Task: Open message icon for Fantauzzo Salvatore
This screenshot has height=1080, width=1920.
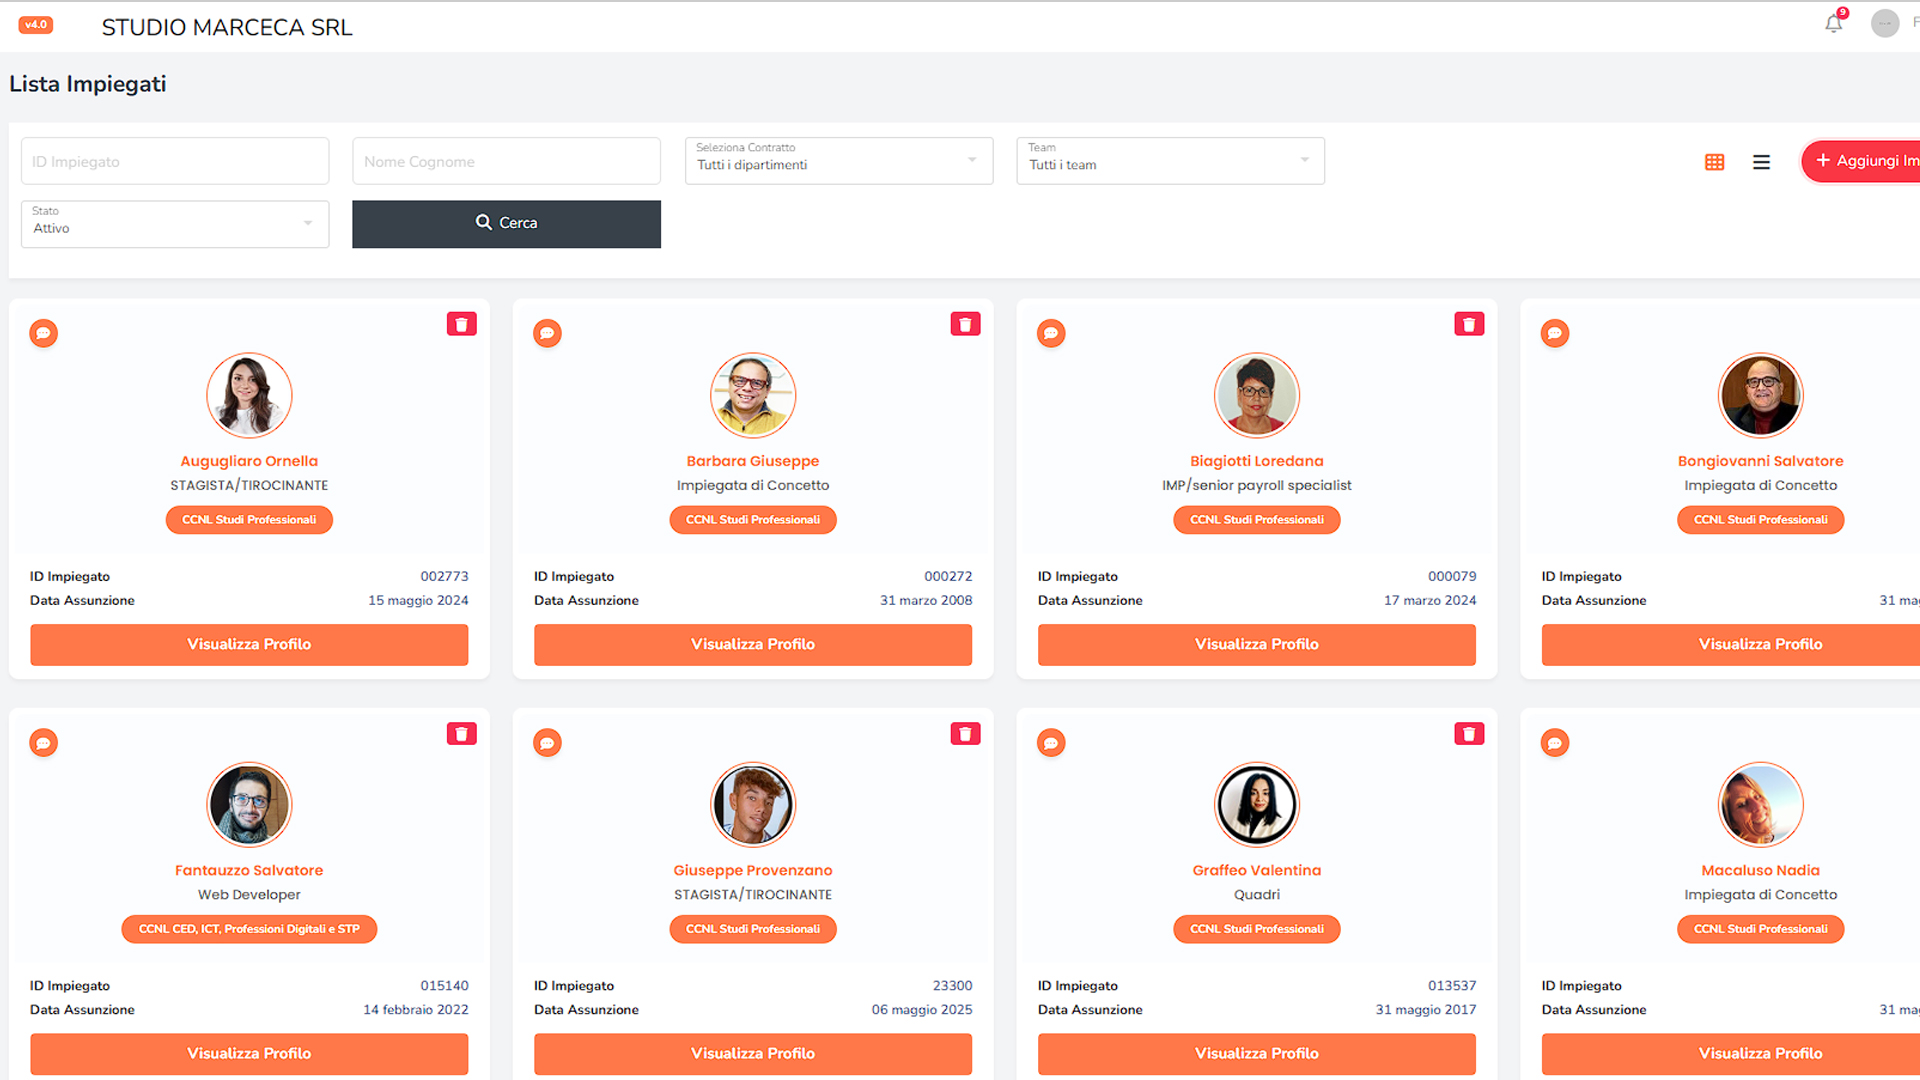Action: (x=43, y=743)
